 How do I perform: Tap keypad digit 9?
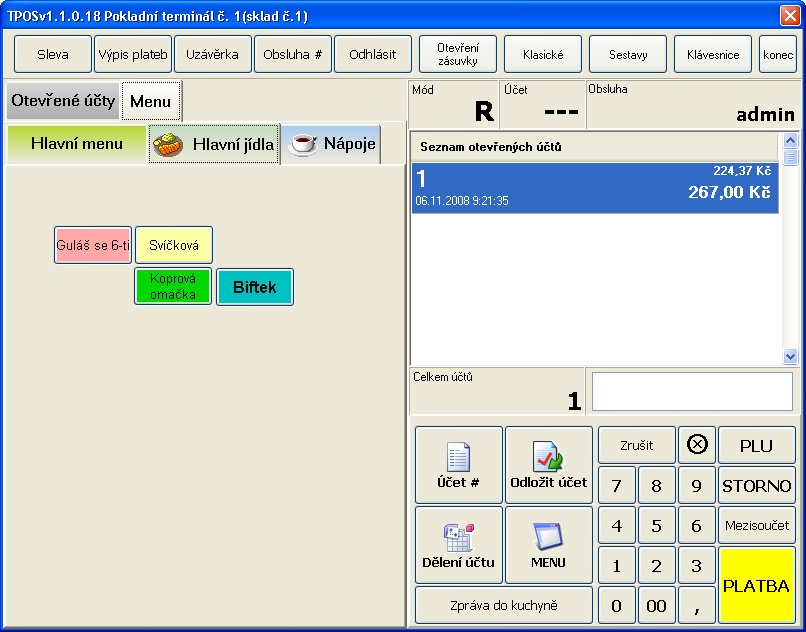click(x=697, y=485)
